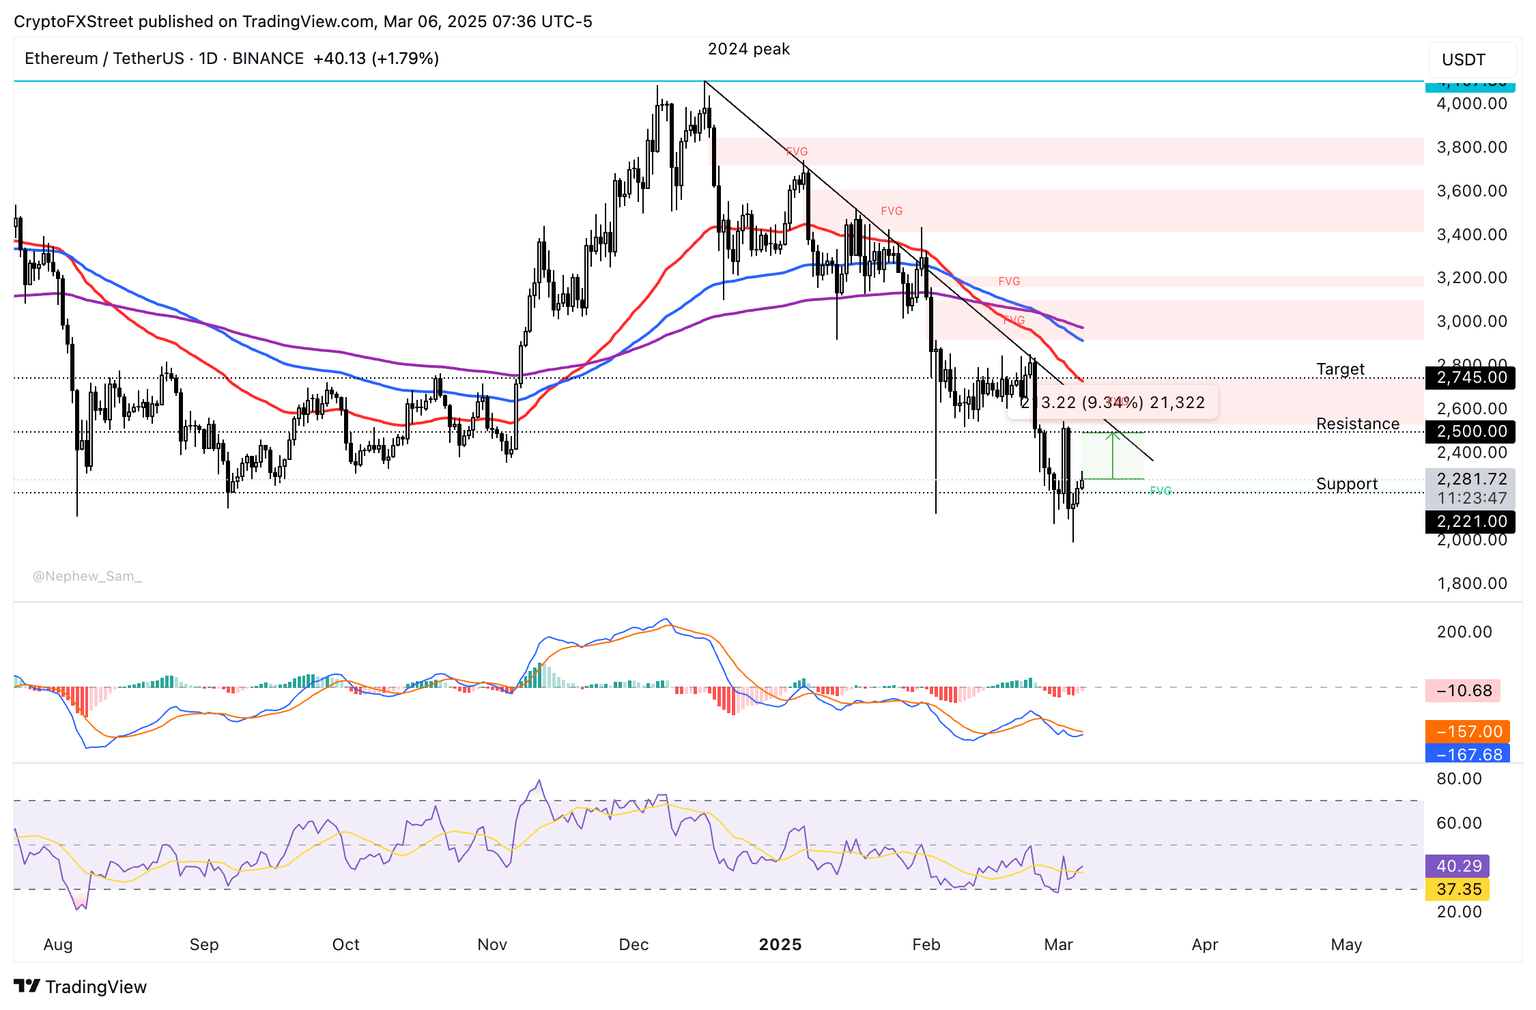Click the 2025 label on time axis
1536x1010 pixels.
[780, 944]
